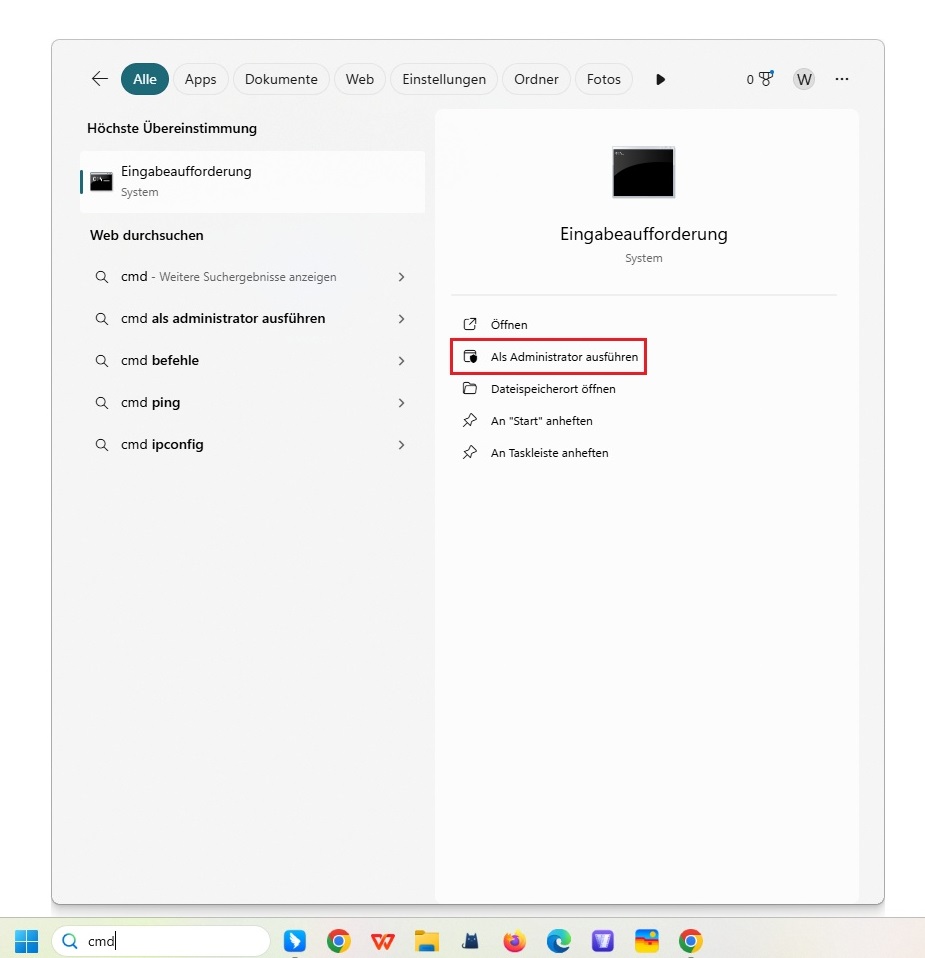Switch to the Web filter tab
Screen dimensions: 925x958
359,79
